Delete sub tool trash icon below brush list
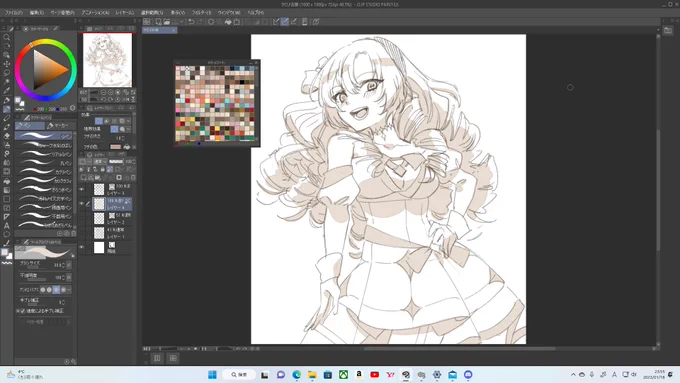 73,233
